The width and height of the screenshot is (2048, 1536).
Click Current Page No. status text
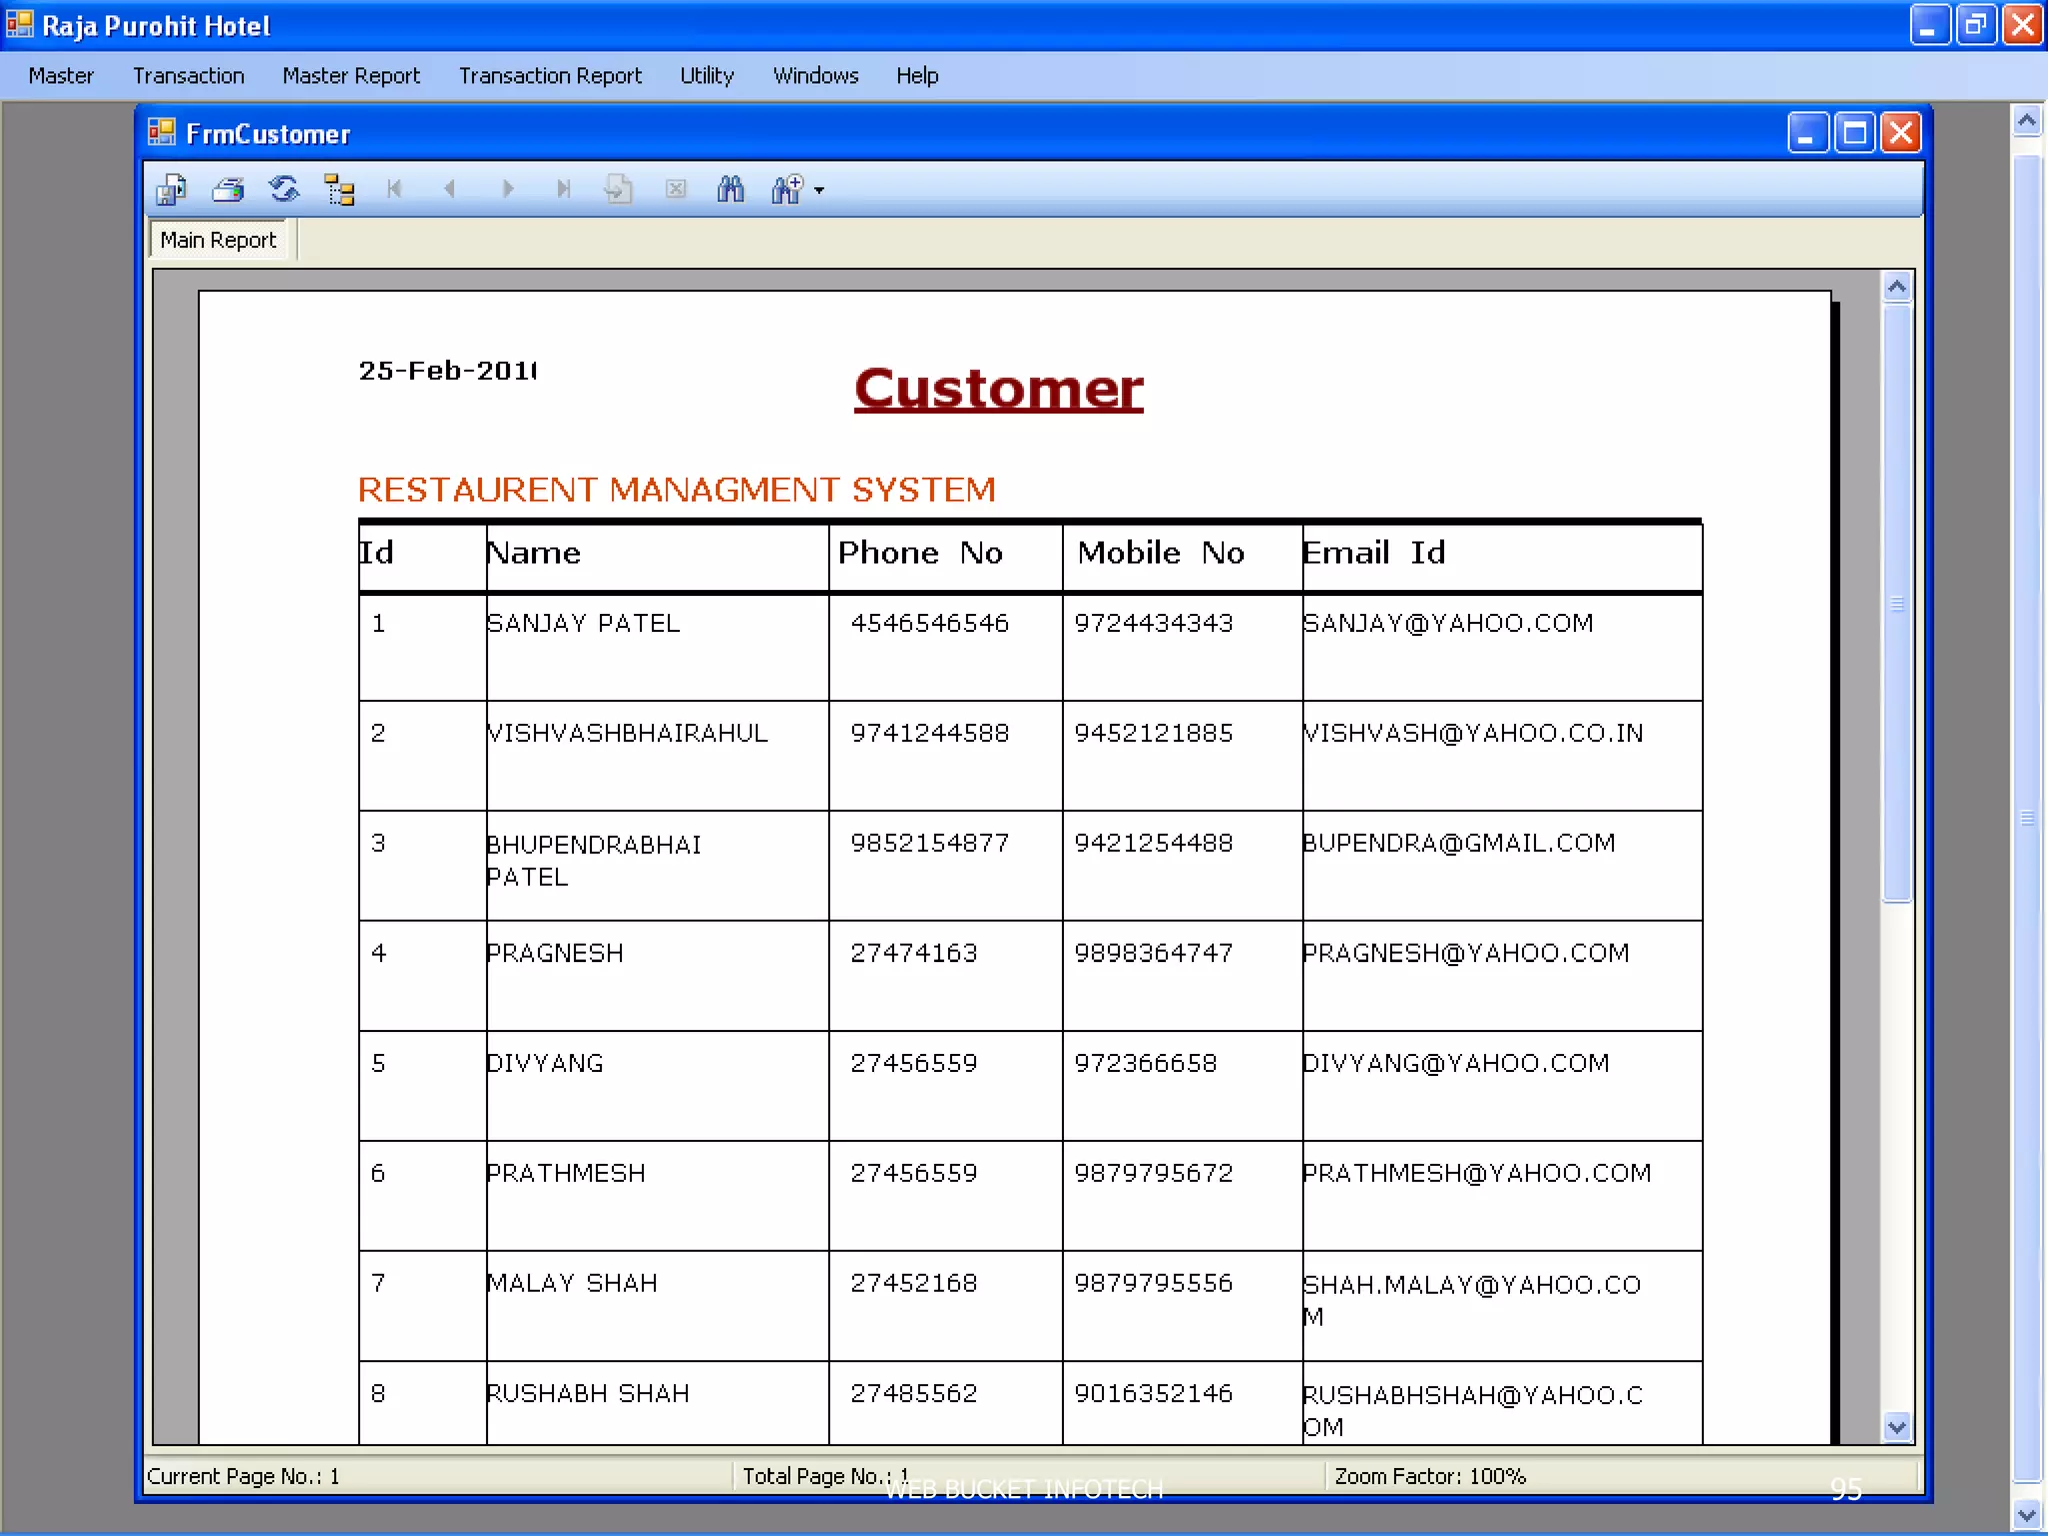(243, 1476)
